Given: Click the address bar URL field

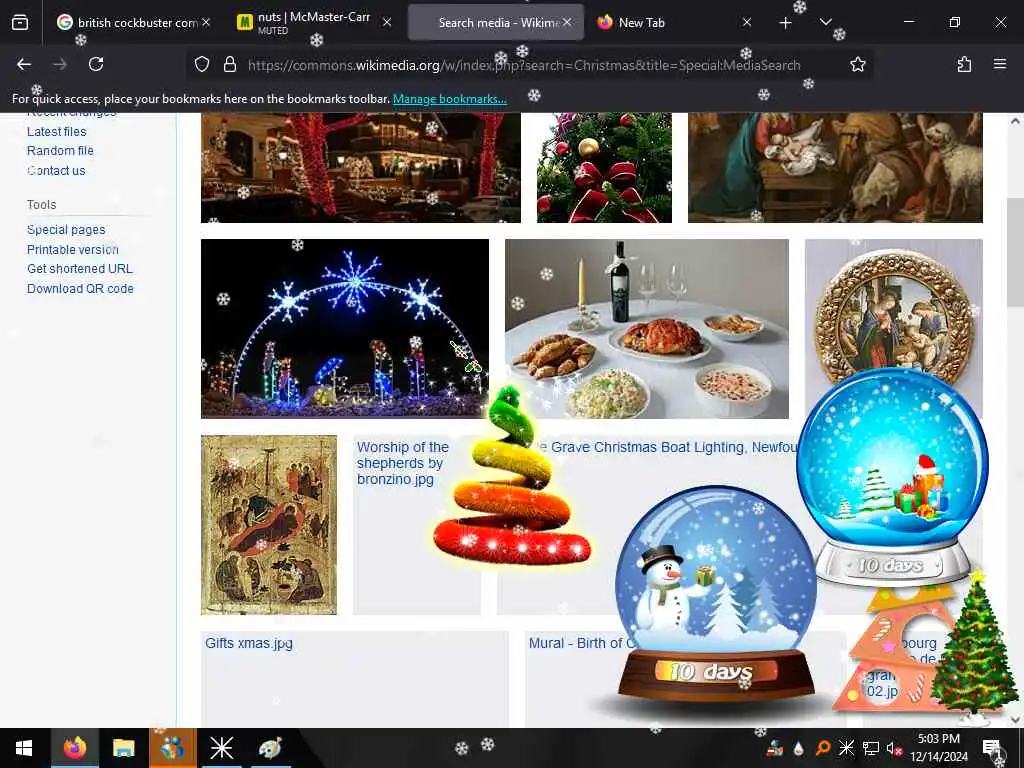Looking at the screenshot, I should 524,65.
